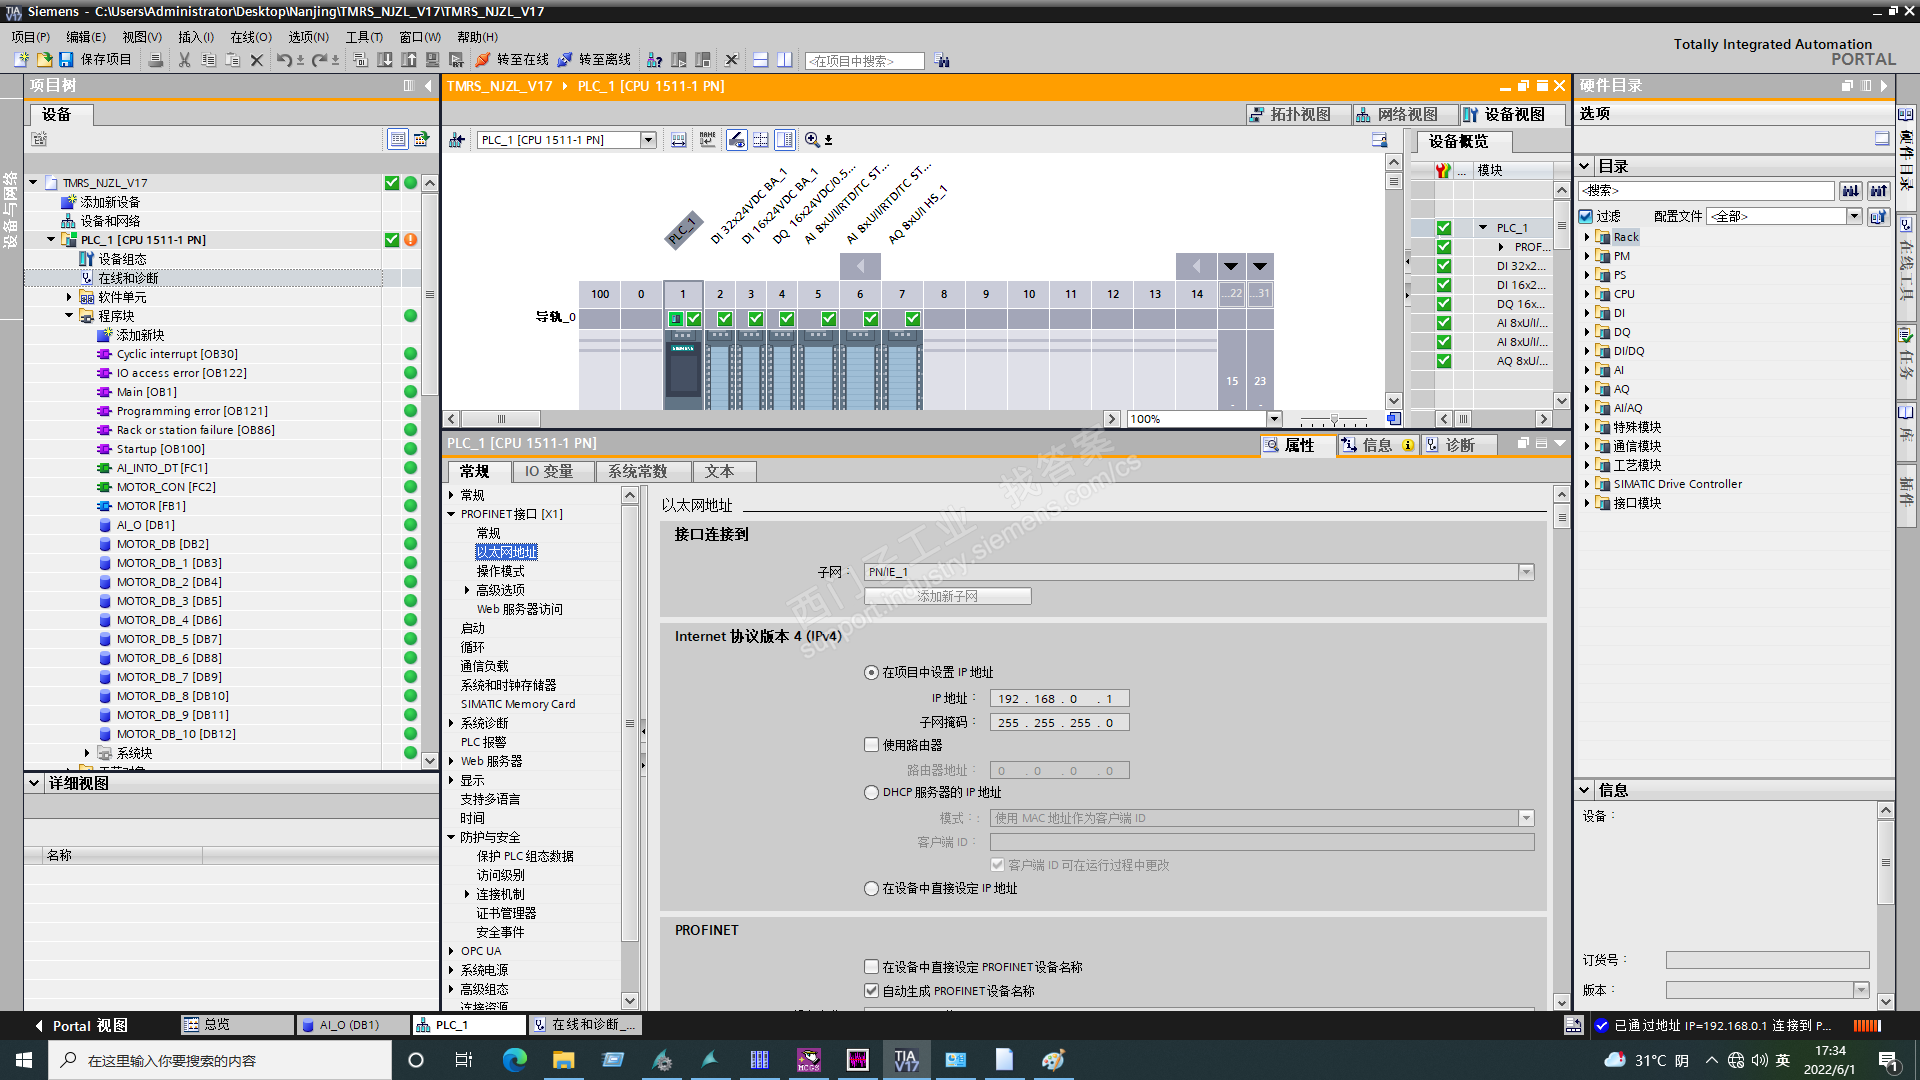Image resolution: width=1920 pixels, height=1080 pixels.
Task: Click the 转至在线 (Go online) toolbar button
Action: (513, 60)
